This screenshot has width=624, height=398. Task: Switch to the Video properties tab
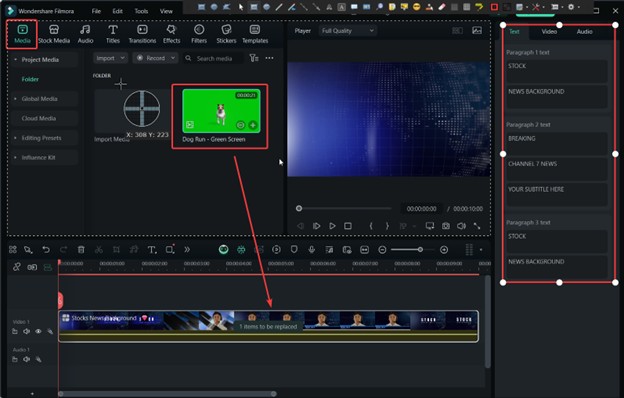pos(549,31)
